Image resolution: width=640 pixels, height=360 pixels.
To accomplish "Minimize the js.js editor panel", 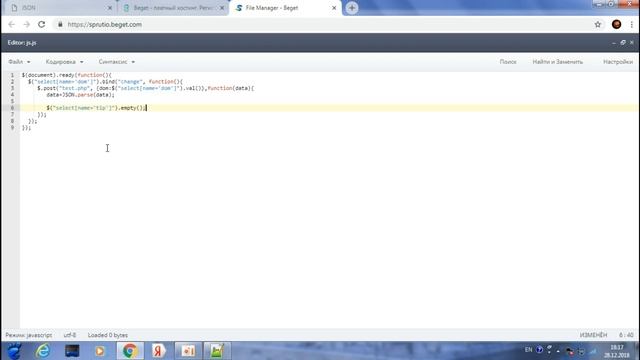I will click(614, 42).
